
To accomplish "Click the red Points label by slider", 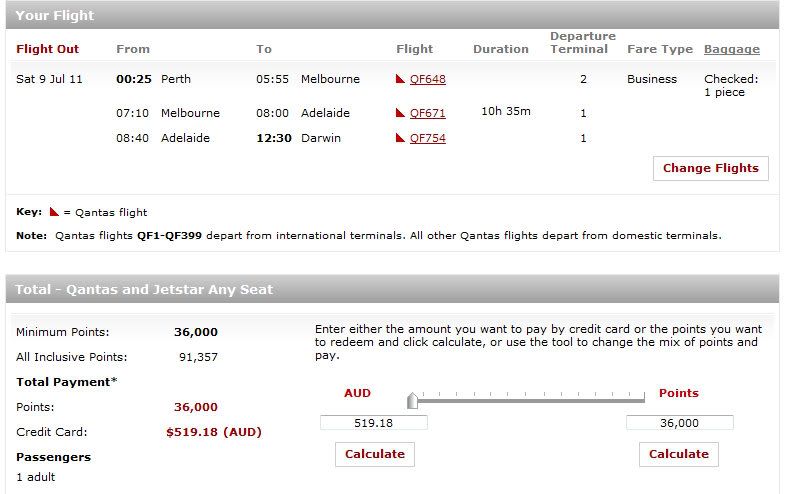I will [x=679, y=393].
